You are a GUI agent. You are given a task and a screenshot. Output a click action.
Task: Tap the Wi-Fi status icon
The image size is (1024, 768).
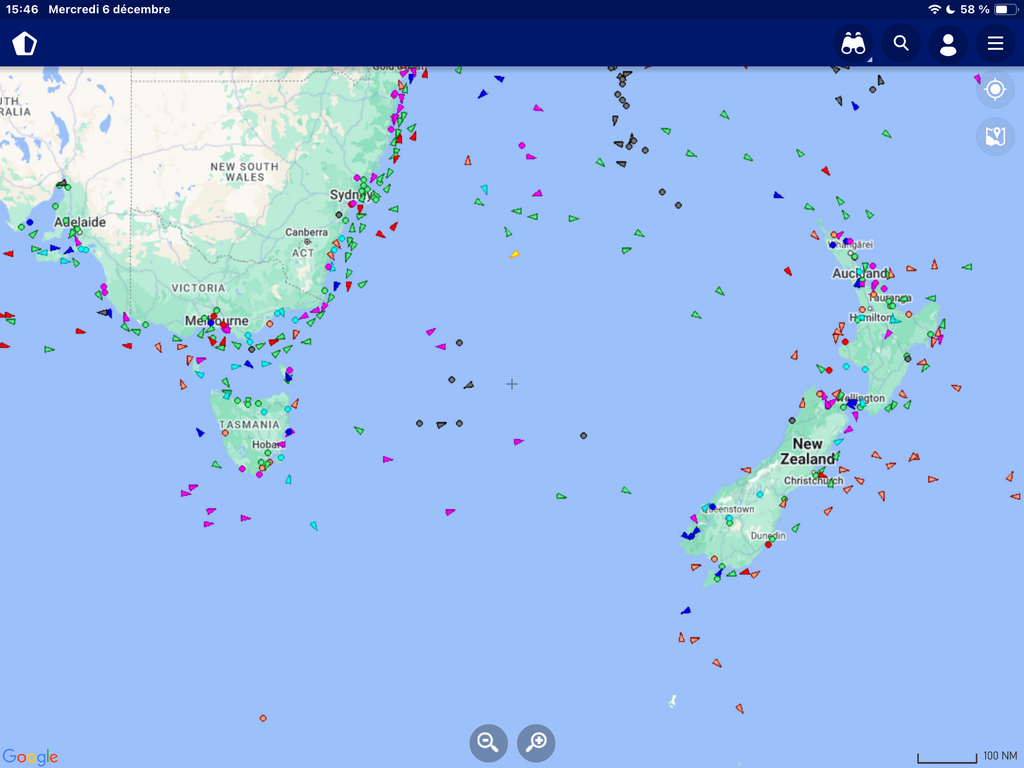(x=935, y=9)
